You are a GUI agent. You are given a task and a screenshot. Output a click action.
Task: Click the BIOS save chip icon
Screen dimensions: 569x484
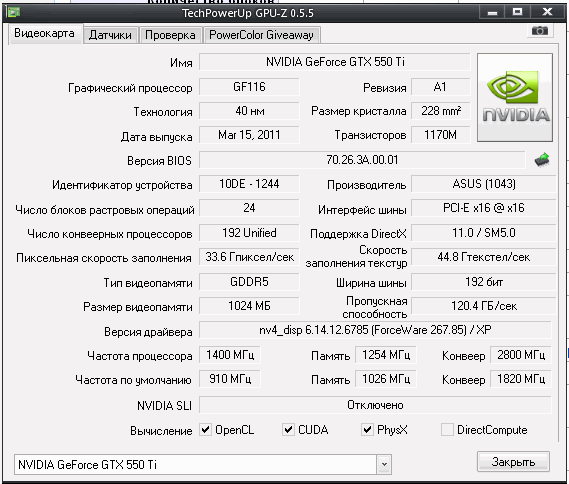pyautogui.click(x=542, y=160)
